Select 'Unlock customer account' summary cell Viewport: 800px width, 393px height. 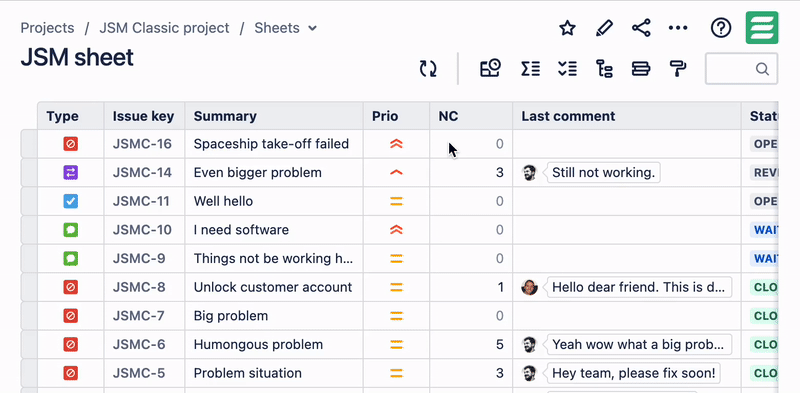point(274,287)
